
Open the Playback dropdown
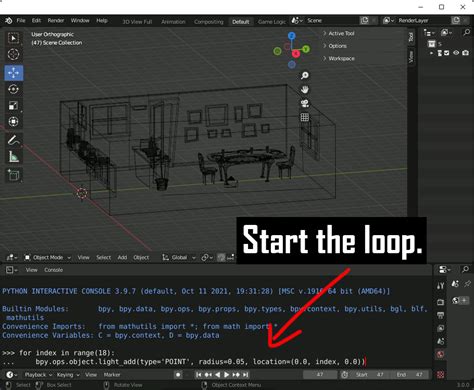point(38,375)
